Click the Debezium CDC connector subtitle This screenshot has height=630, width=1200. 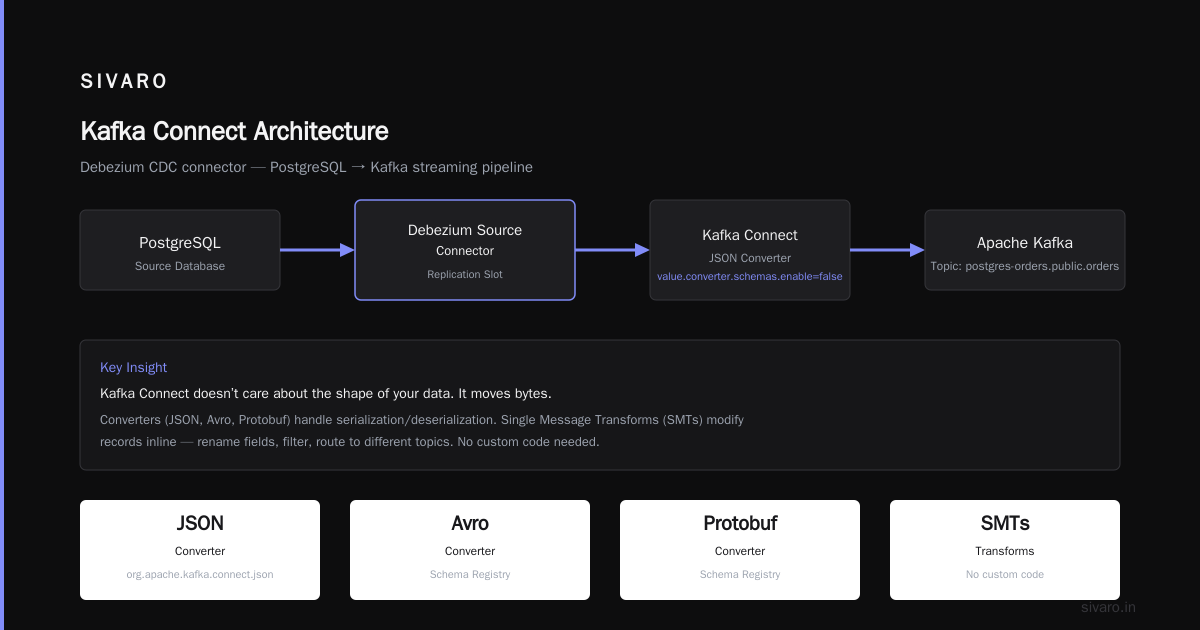(x=306, y=167)
